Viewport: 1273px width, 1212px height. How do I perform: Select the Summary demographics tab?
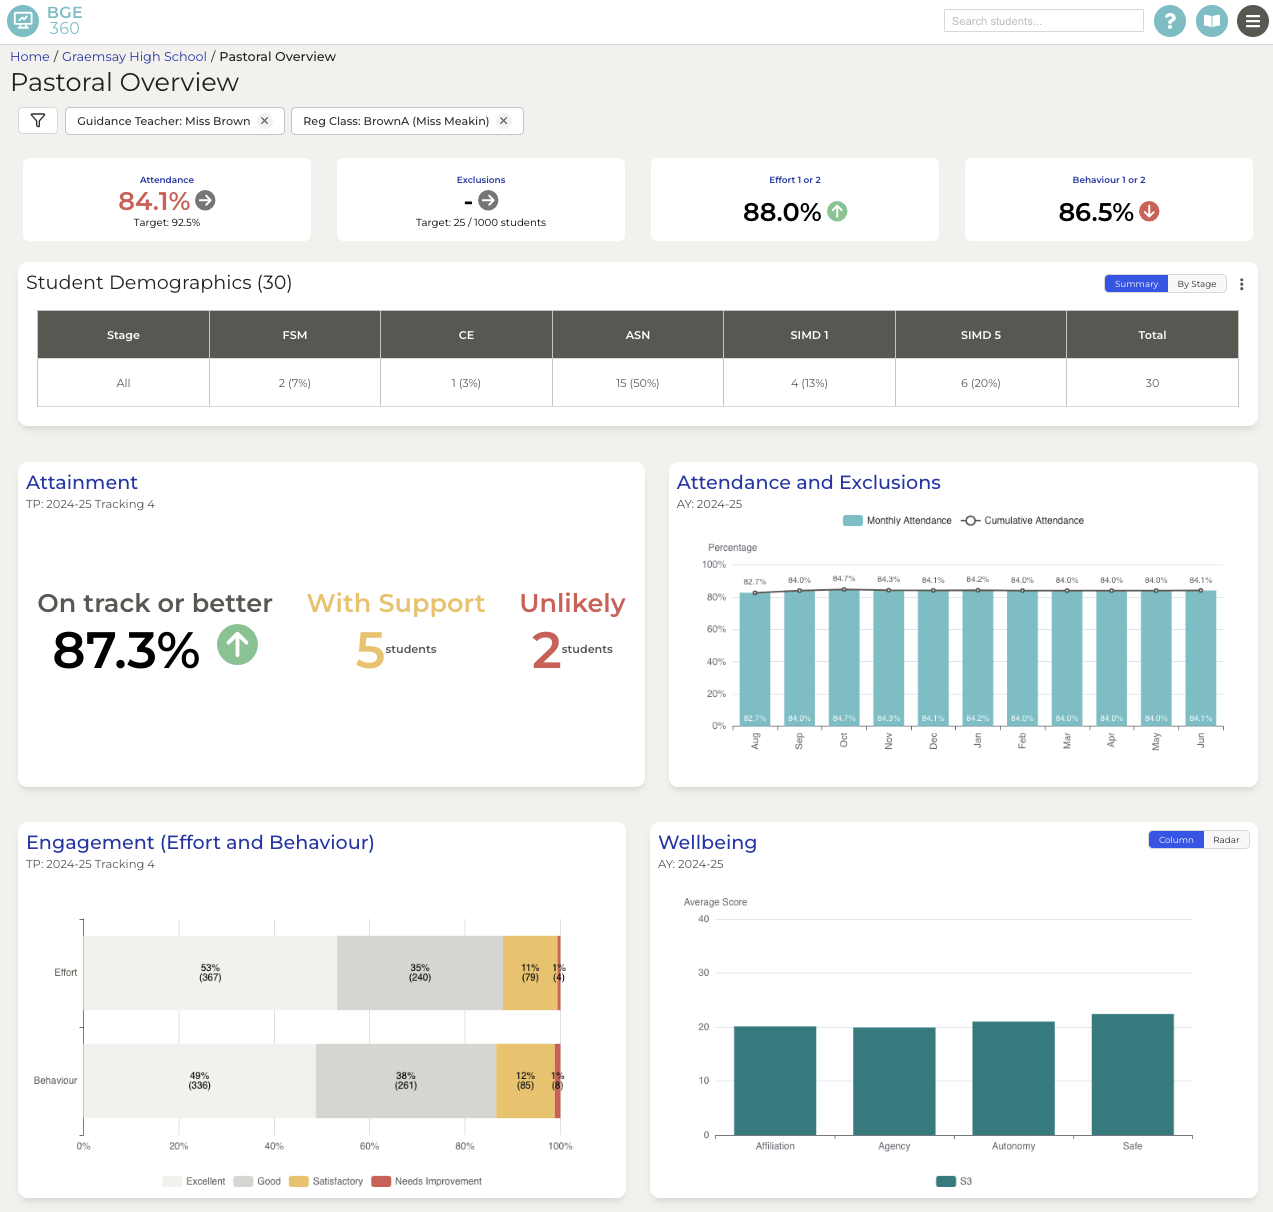(1135, 284)
